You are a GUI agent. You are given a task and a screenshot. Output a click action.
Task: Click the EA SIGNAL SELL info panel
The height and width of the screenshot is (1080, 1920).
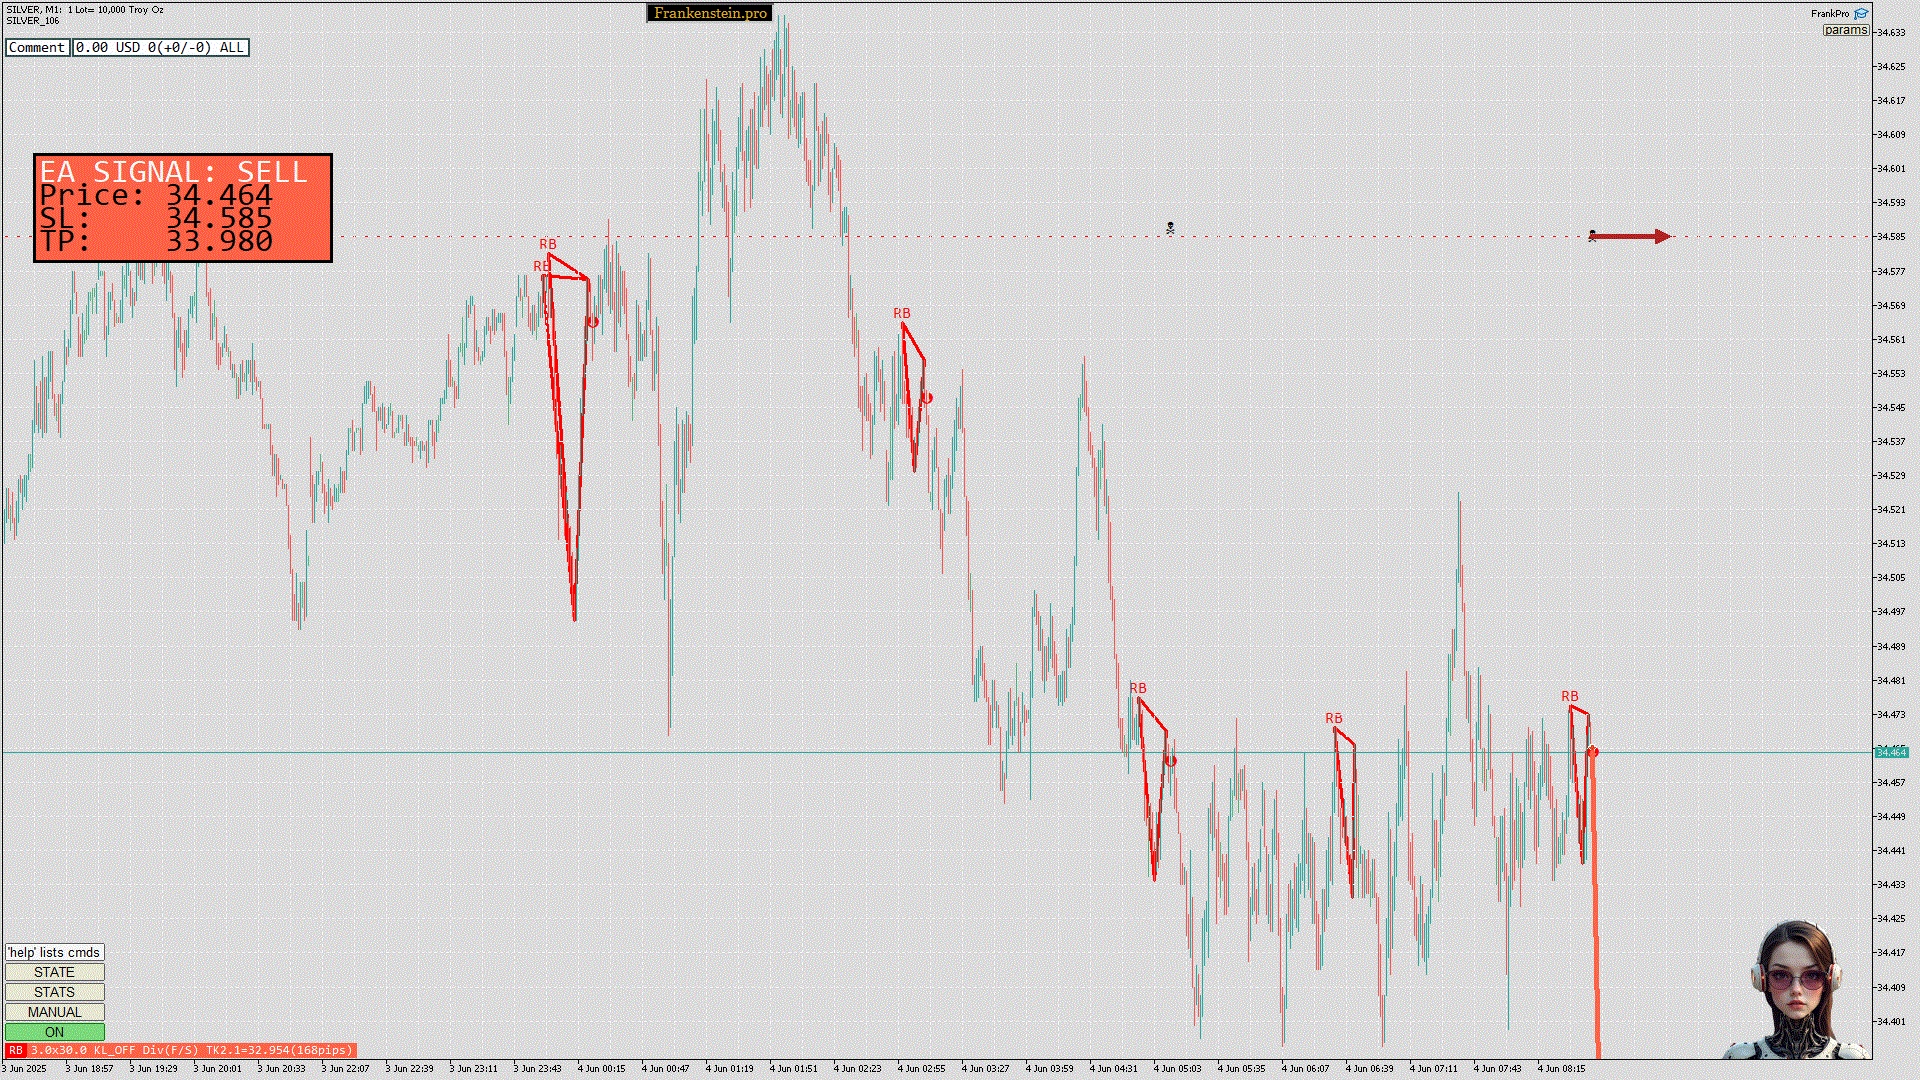tap(183, 208)
